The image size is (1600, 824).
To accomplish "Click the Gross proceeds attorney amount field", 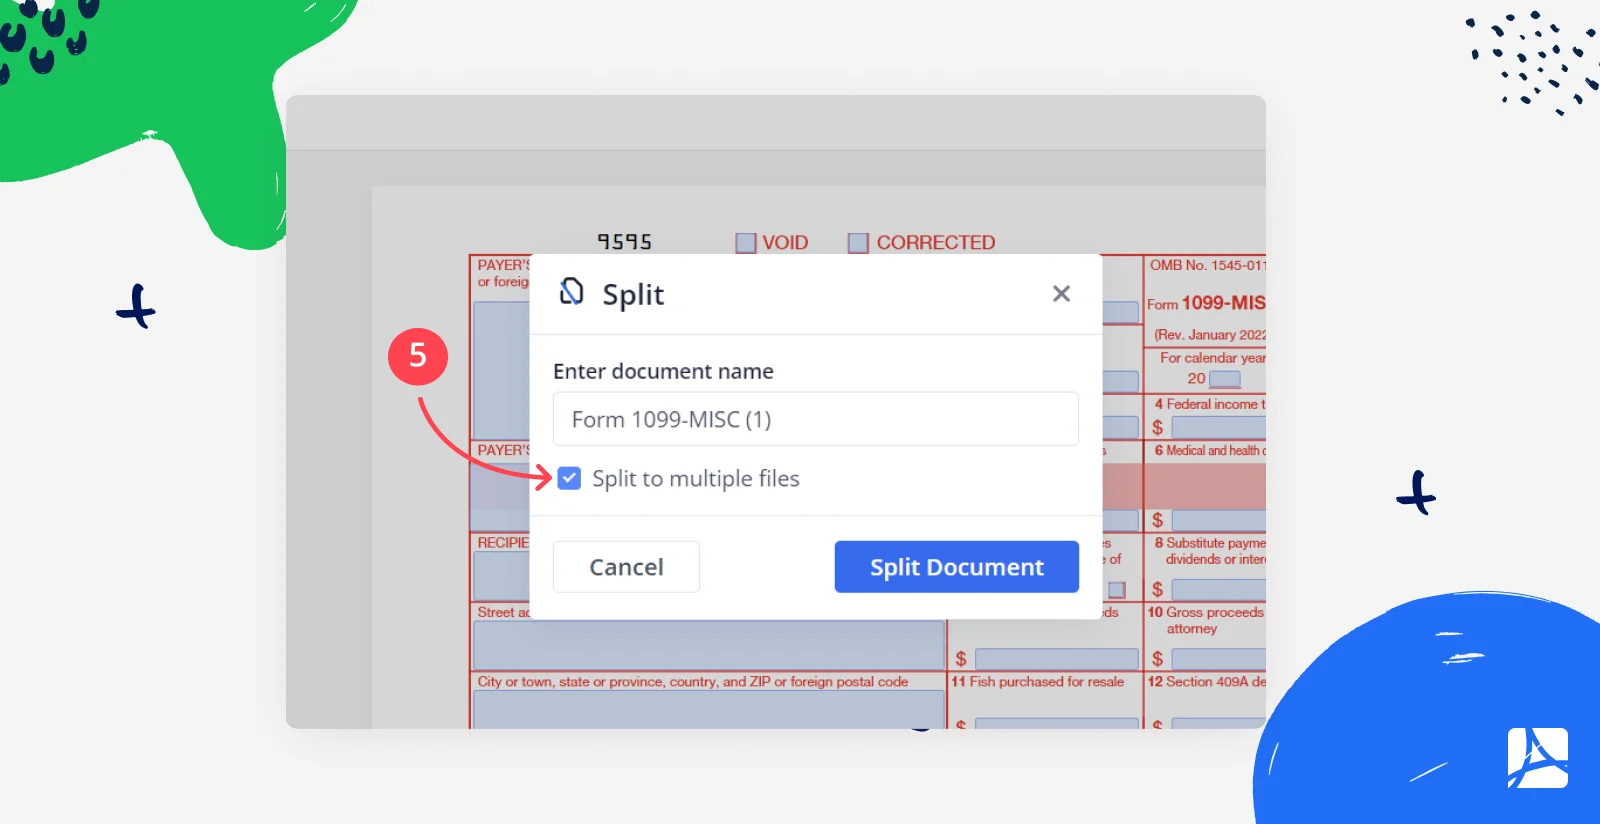I will click(x=1219, y=659).
